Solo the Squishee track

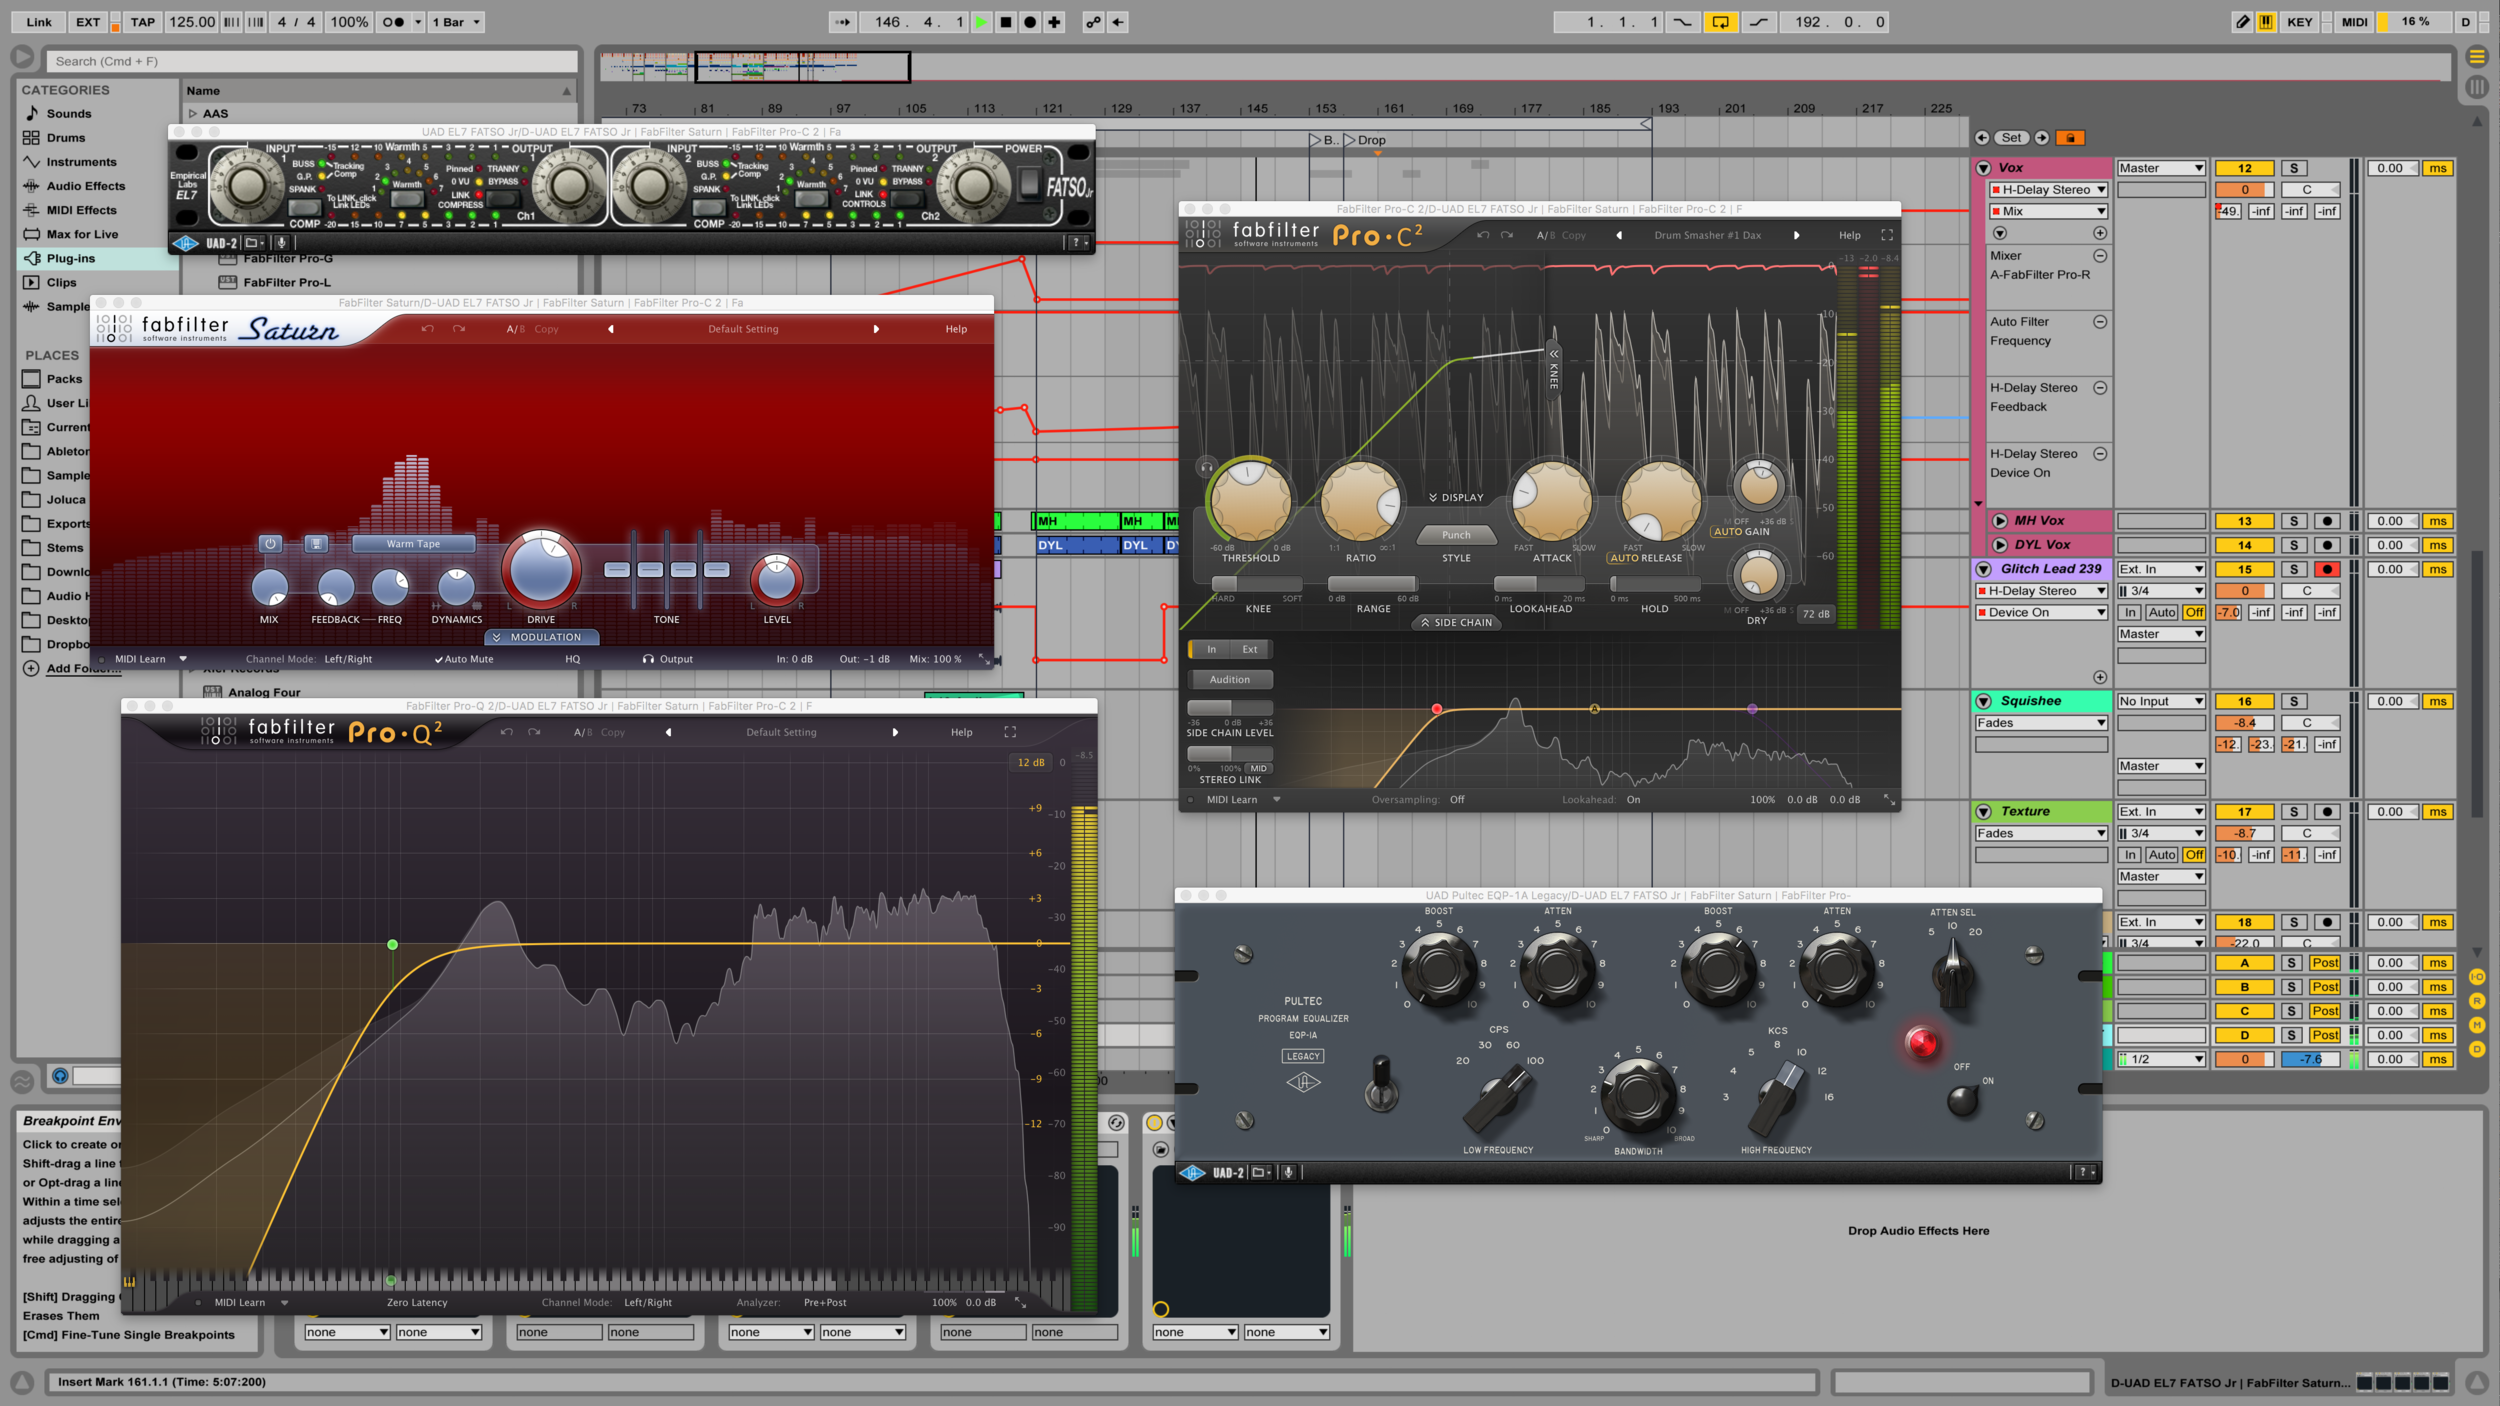point(2294,701)
